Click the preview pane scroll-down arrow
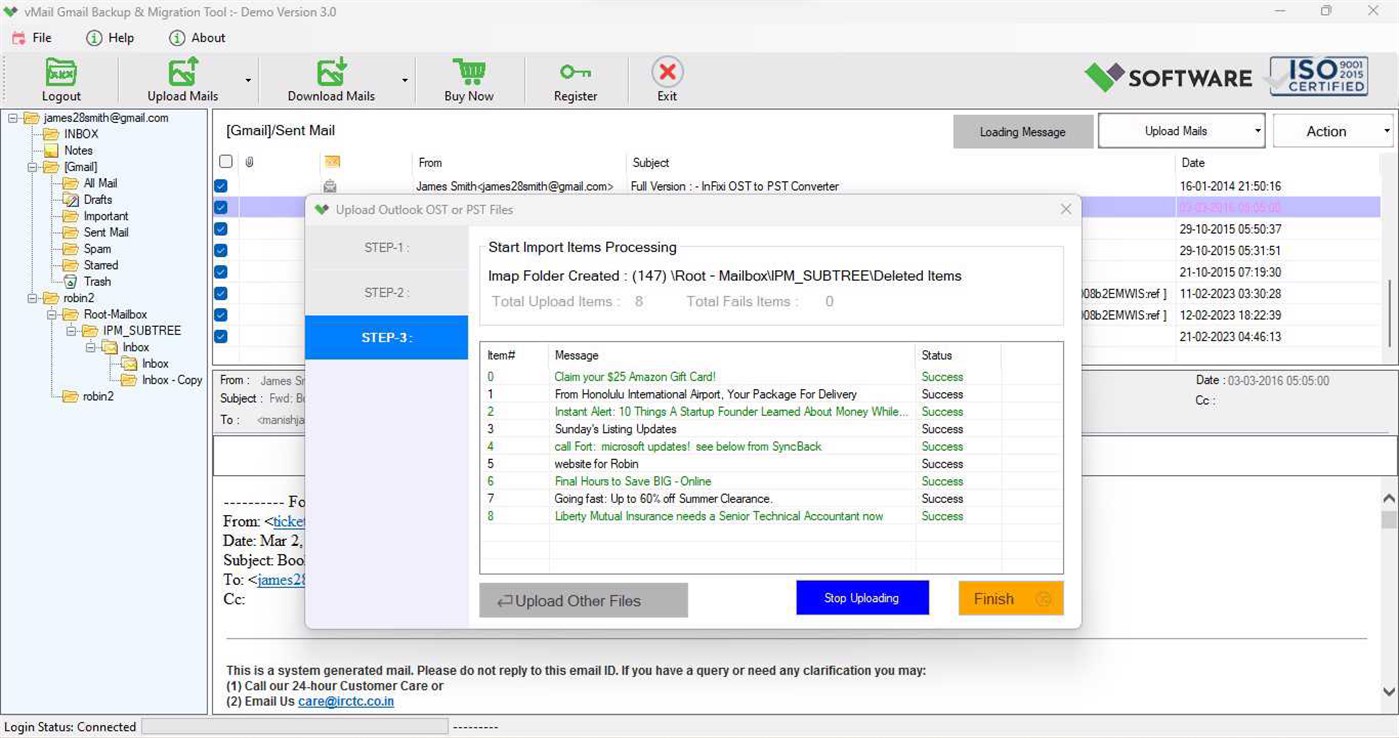1399x738 pixels. tap(1389, 691)
